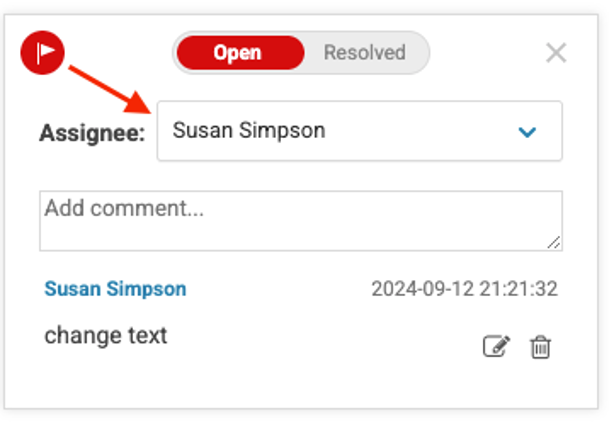This screenshot has width=610, height=430.
Task: Expand the Assignee list with the blue chevron
Action: 527,132
